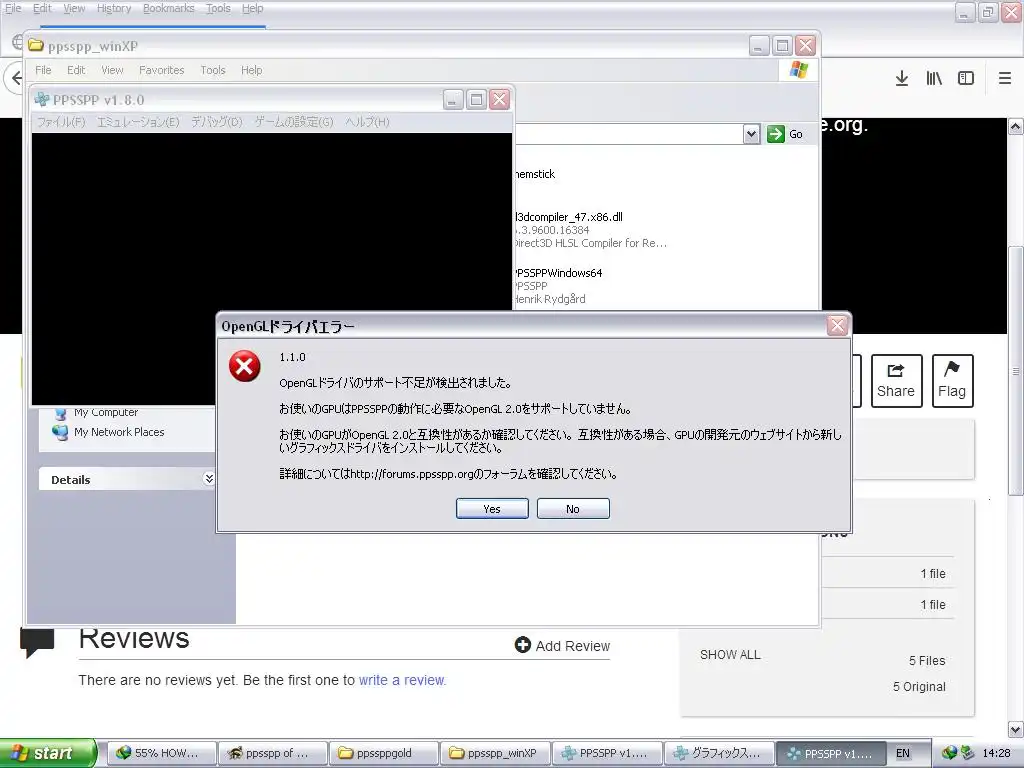1024x768 pixels.
Task: Click the Flag button on the webpage
Action: [x=952, y=381]
